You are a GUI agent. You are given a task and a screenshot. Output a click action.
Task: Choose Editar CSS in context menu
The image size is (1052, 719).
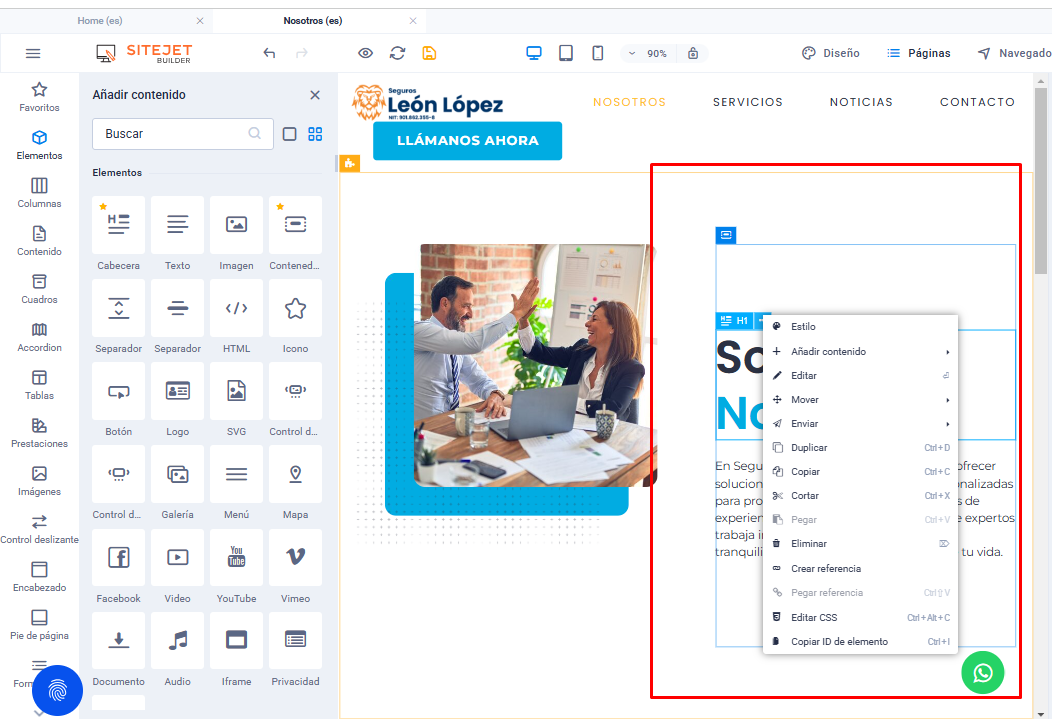814,618
